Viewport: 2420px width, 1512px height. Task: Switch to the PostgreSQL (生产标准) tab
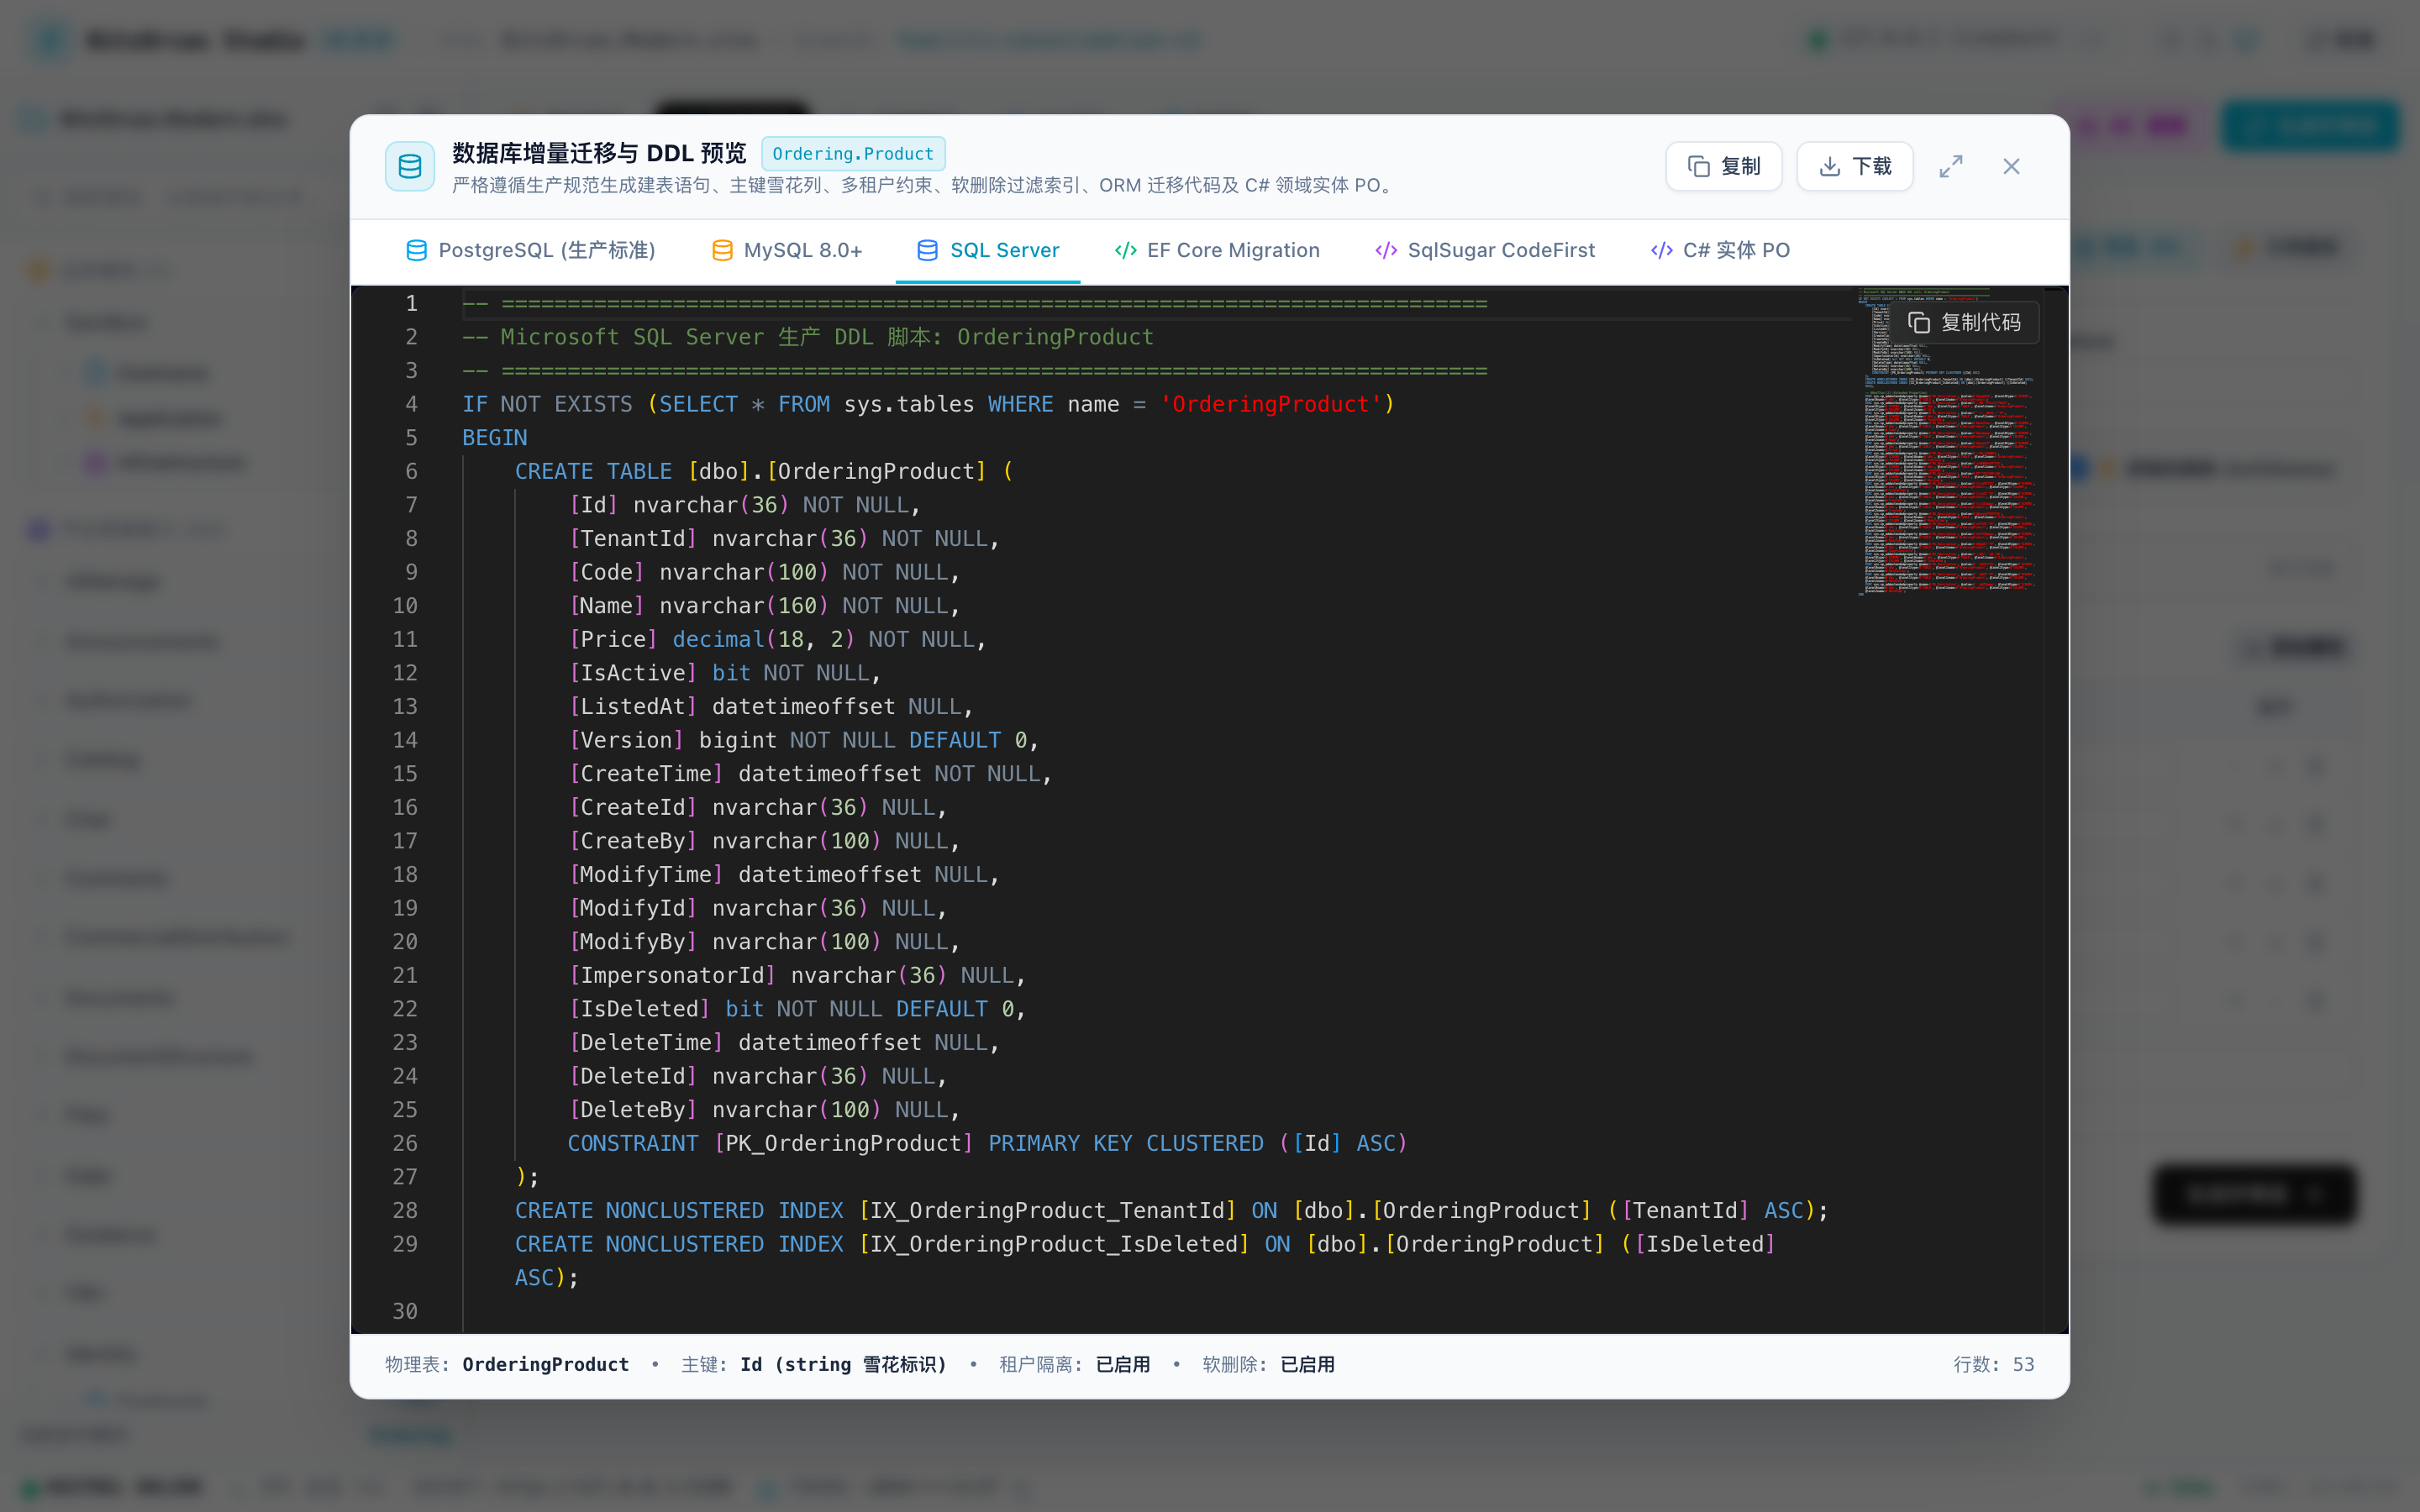pyautogui.click(x=531, y=250)
